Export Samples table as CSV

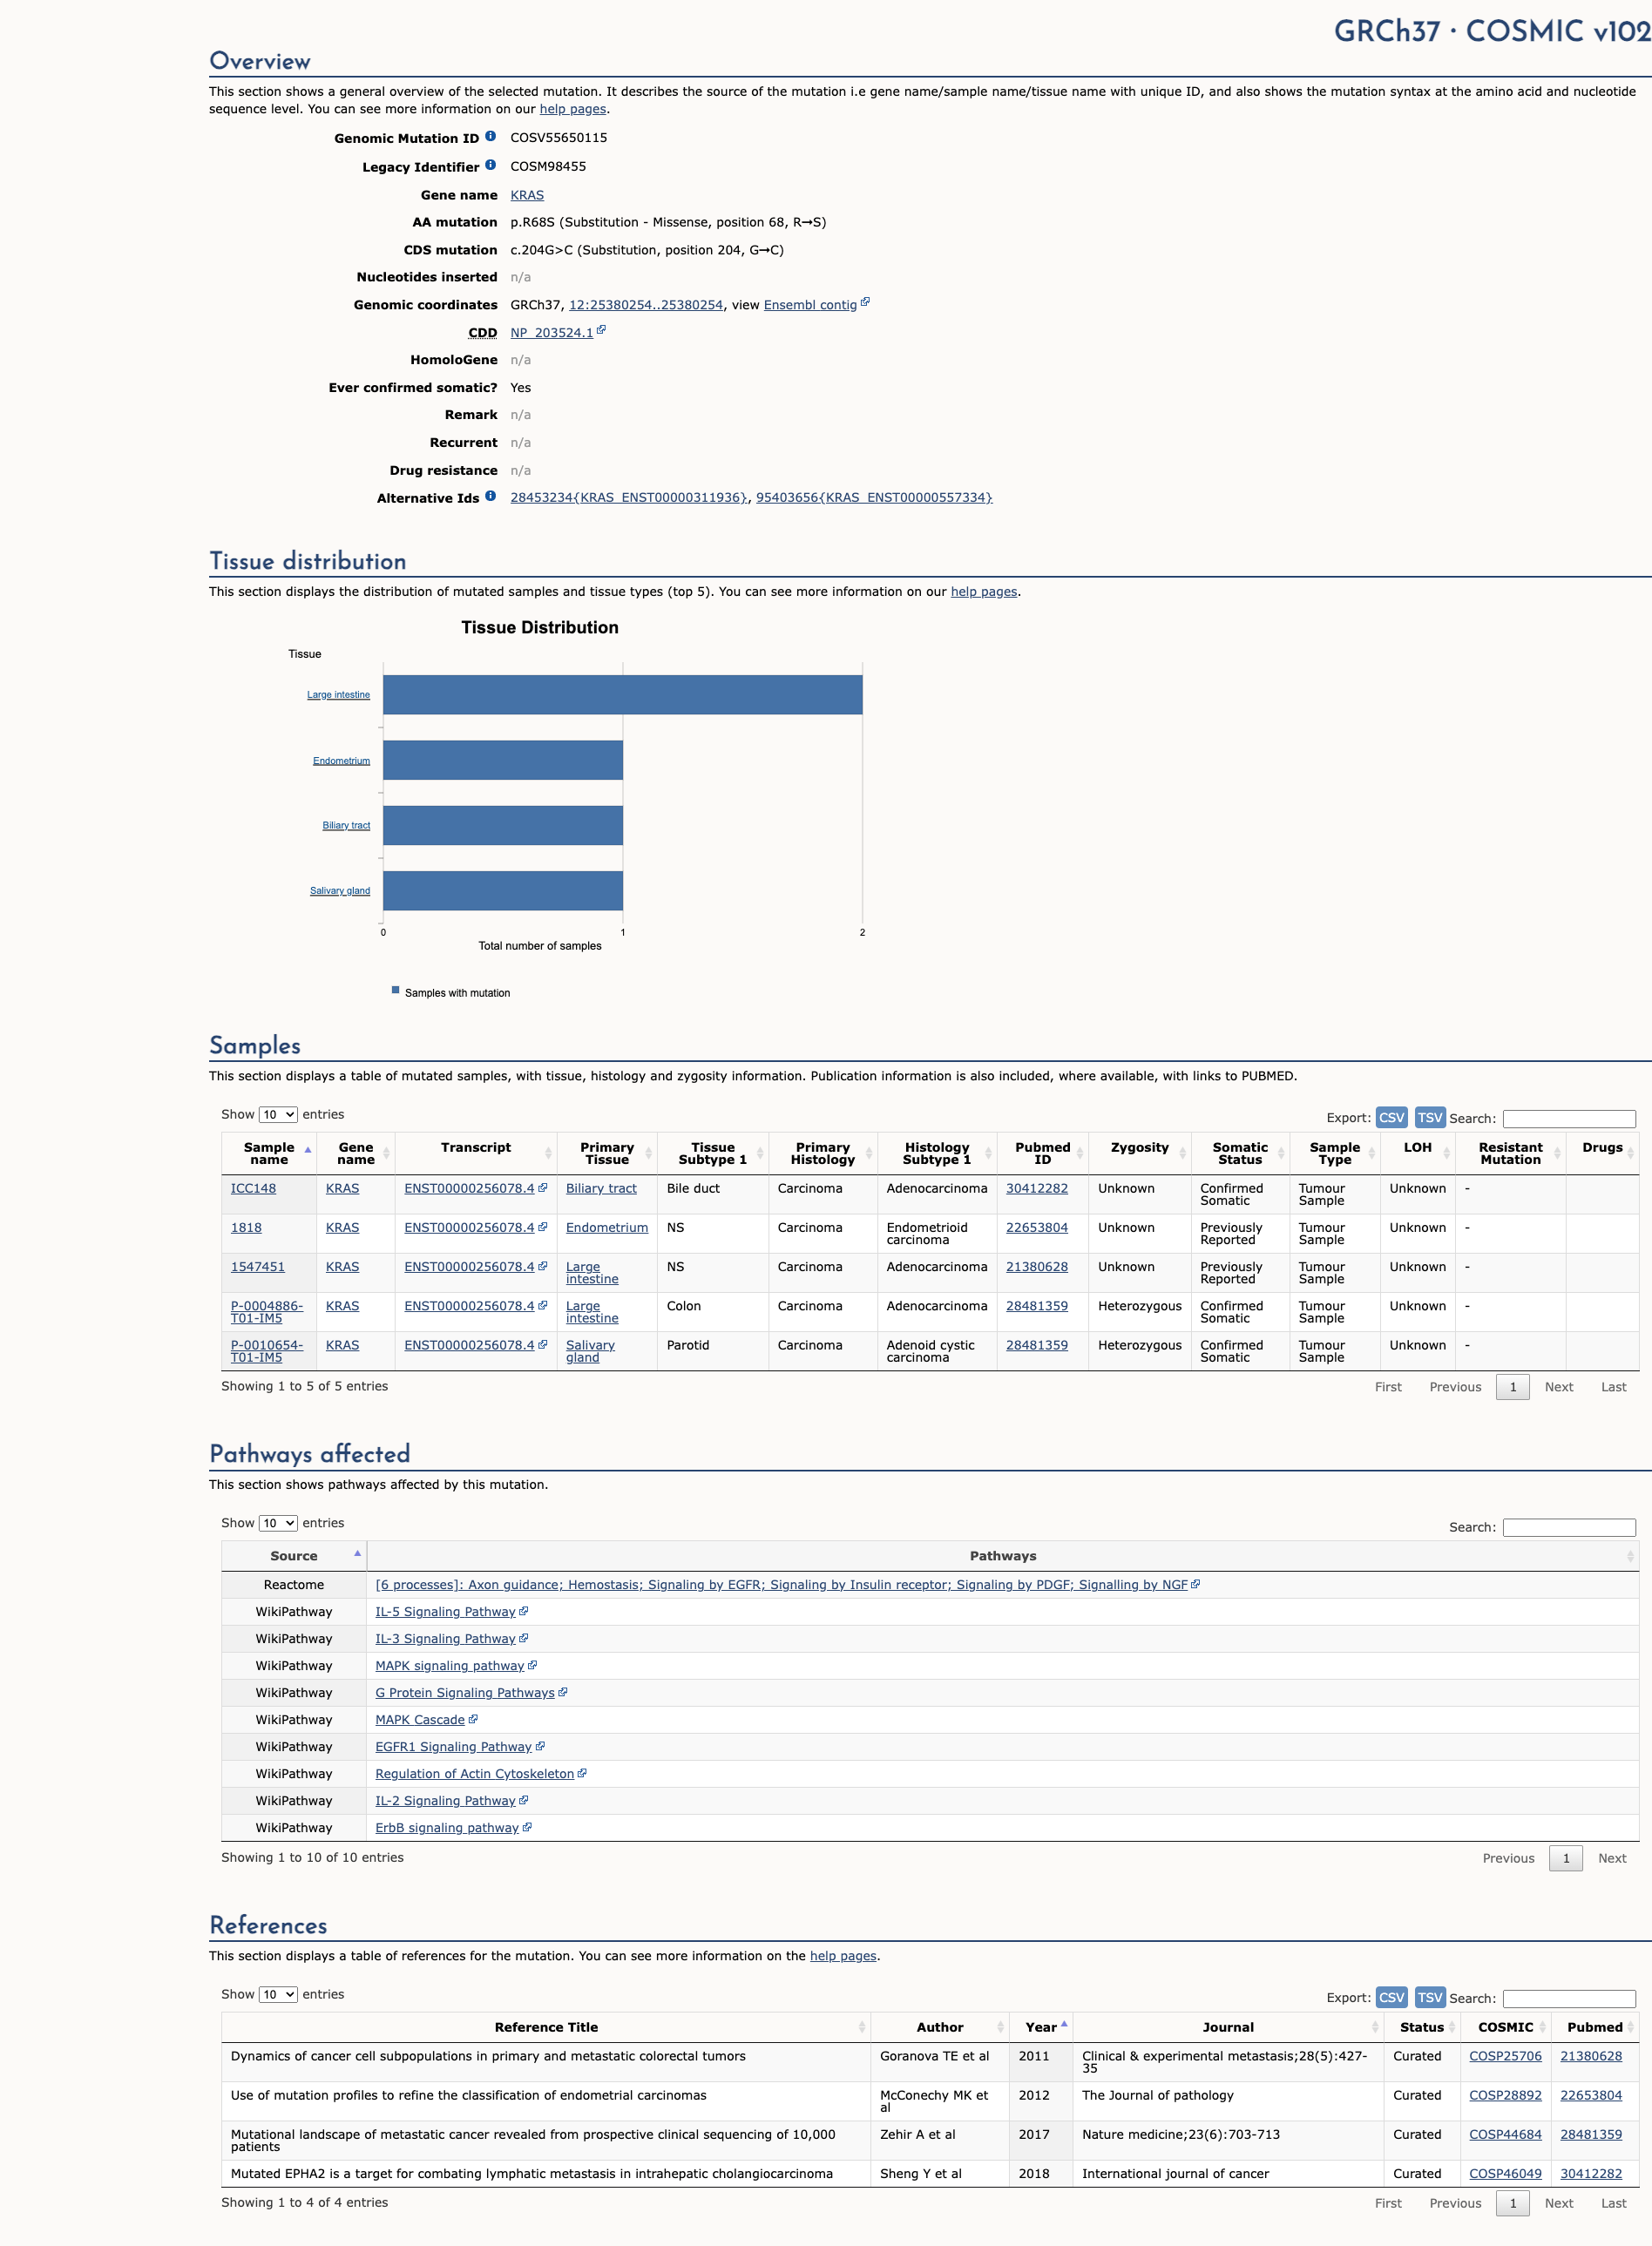[1391, 1117]
